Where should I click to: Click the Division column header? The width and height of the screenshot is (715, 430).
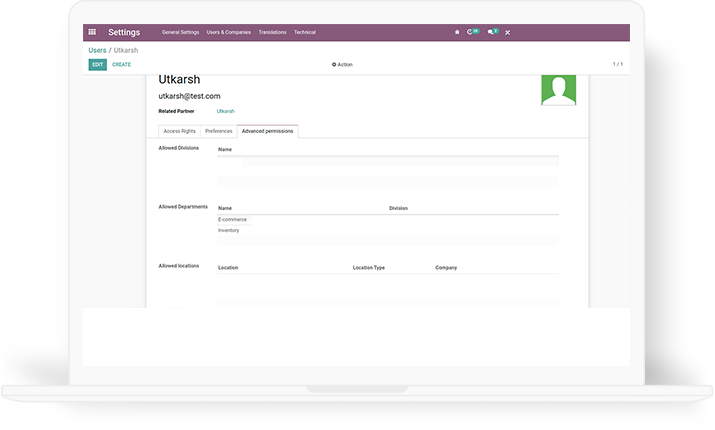398,208
